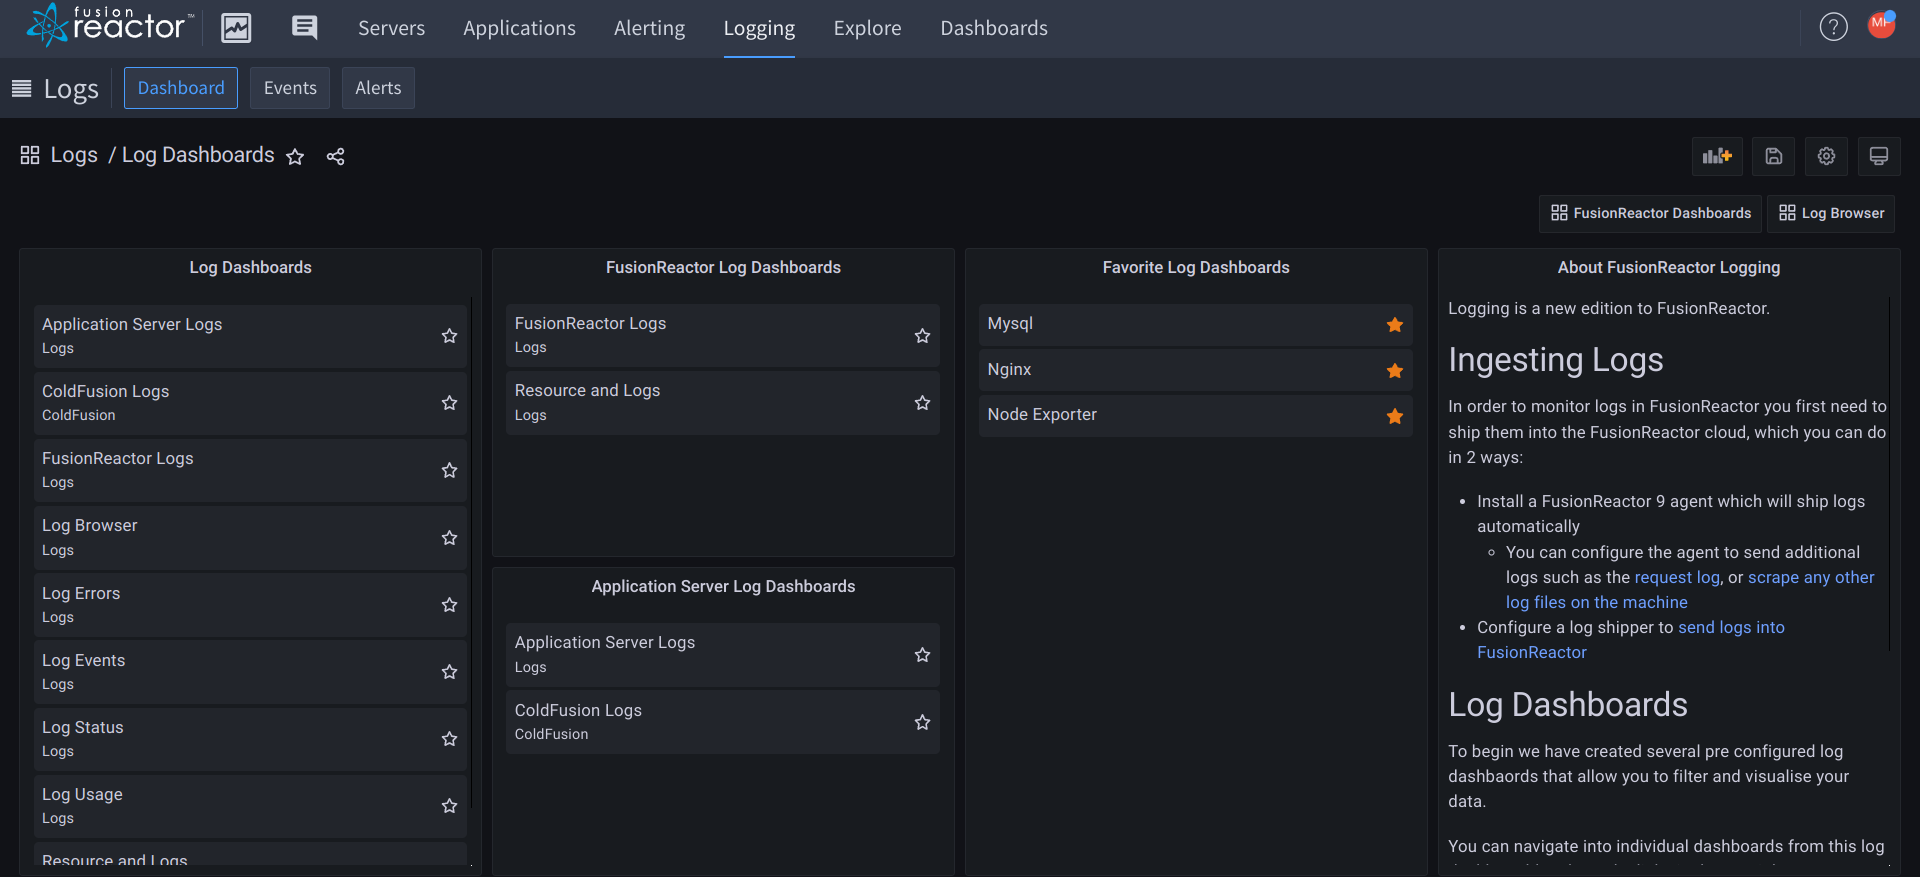Star the Log Events dashboard
The width and height of the screenshot is (1920, 877).
pos(449,672)
